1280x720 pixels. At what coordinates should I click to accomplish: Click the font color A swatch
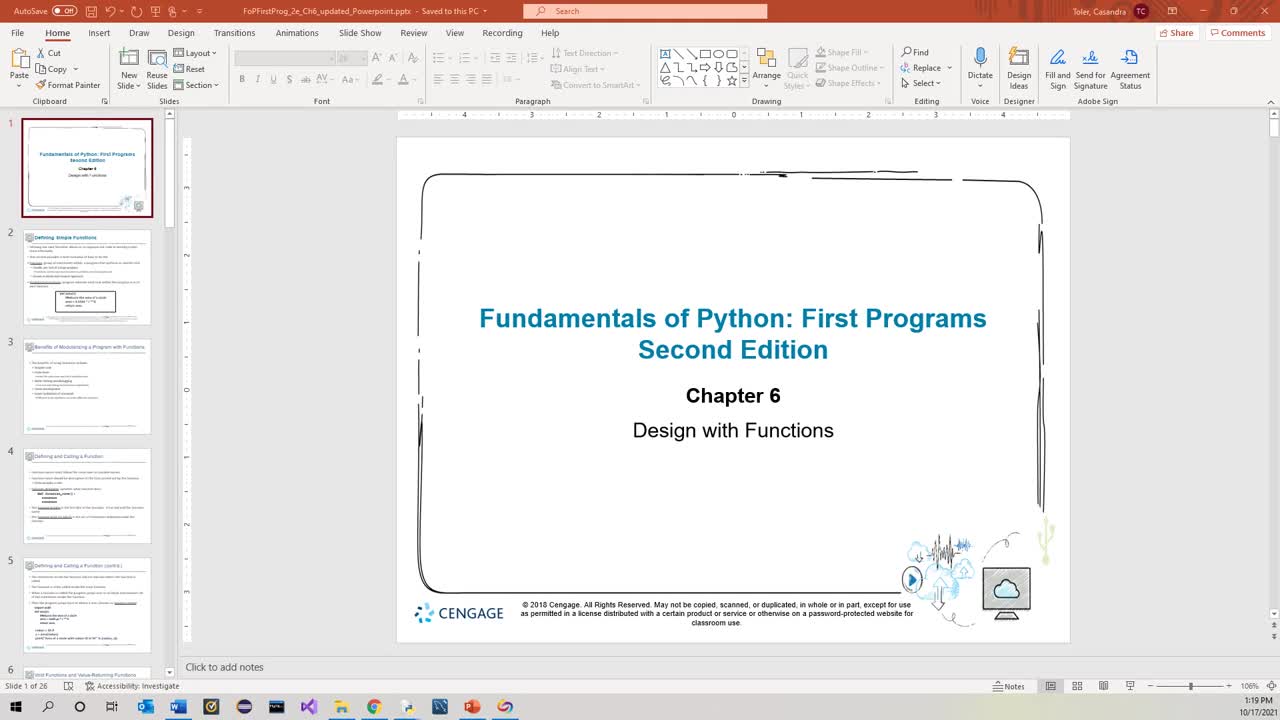pos(403,79)
